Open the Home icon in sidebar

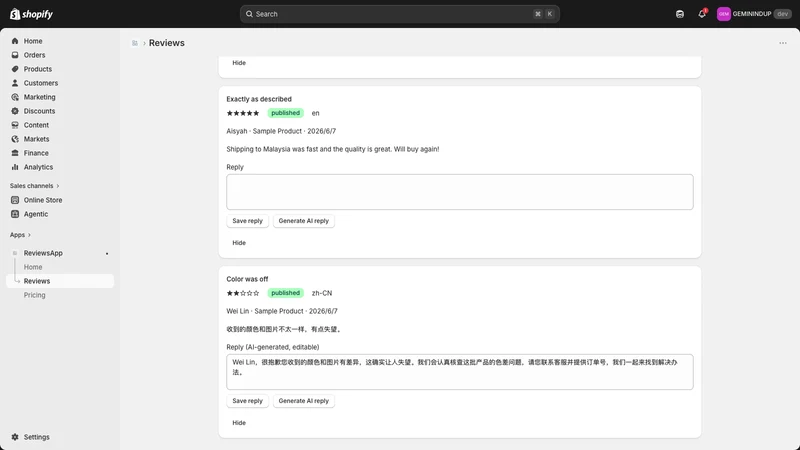point(15,41)
